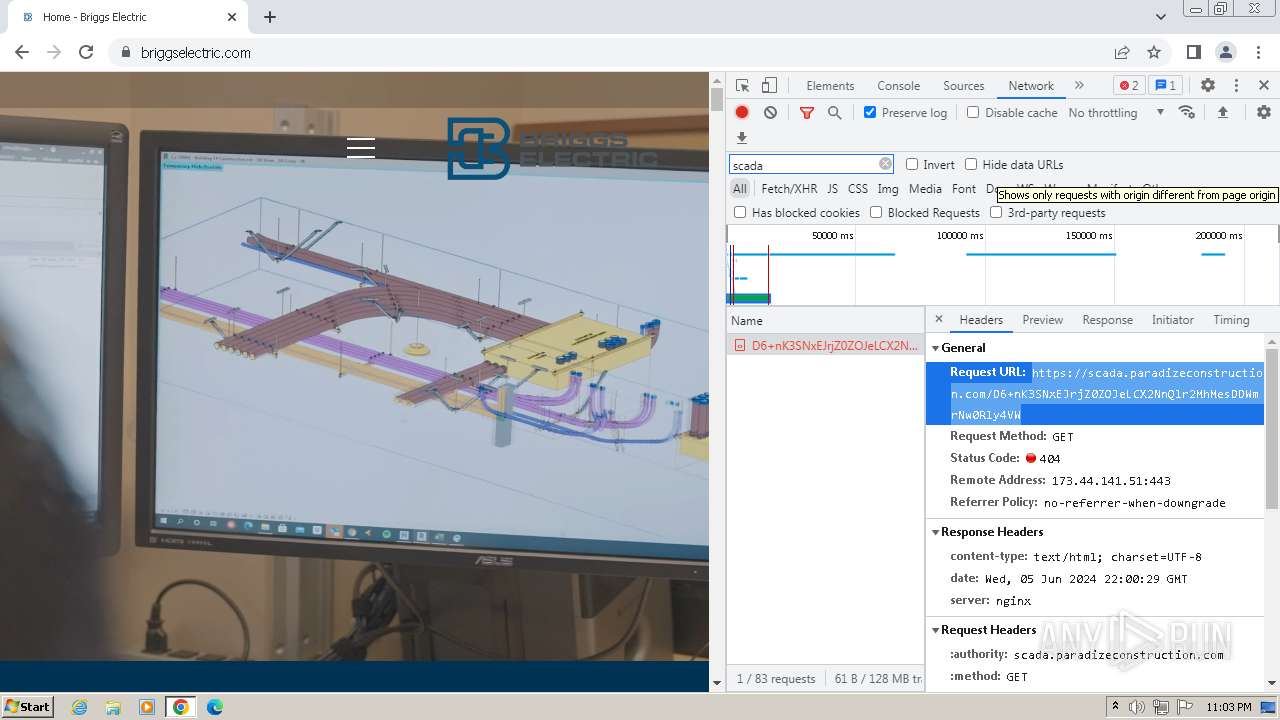Toggle the device toolbar icon
The height and width of the screenshot is (720, 1280).
pos(769,86)
